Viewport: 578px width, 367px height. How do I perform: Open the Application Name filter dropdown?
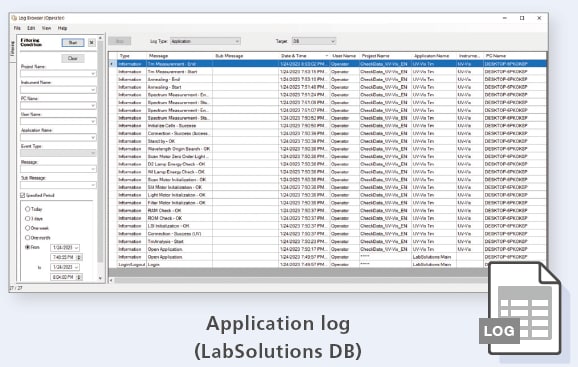93,137
